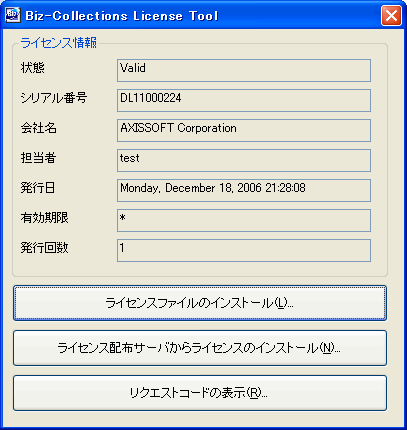Focus the 担当者 field containing test
407x430 pixels.
pyautogui.click(x=244, y=160)
